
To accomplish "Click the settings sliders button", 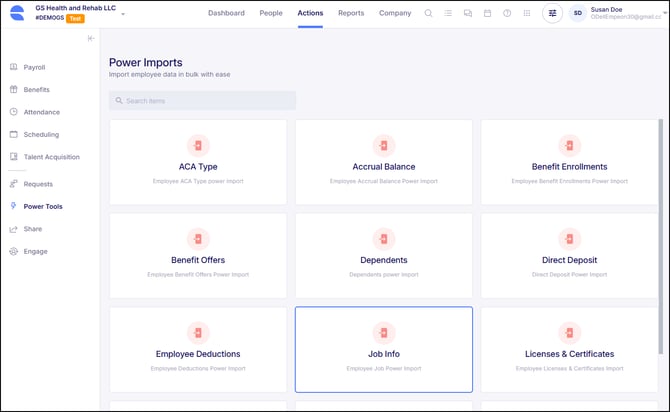I will 552,13.
